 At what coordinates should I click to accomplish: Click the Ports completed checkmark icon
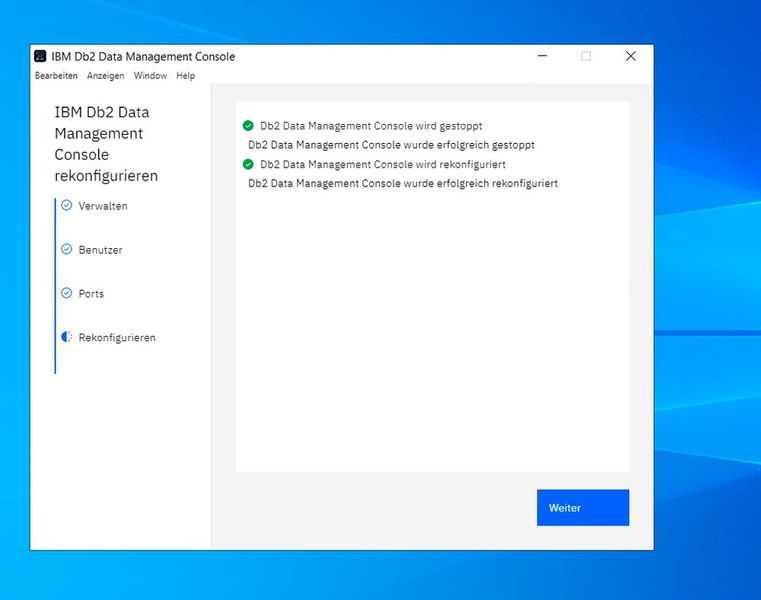pos(66,293)
